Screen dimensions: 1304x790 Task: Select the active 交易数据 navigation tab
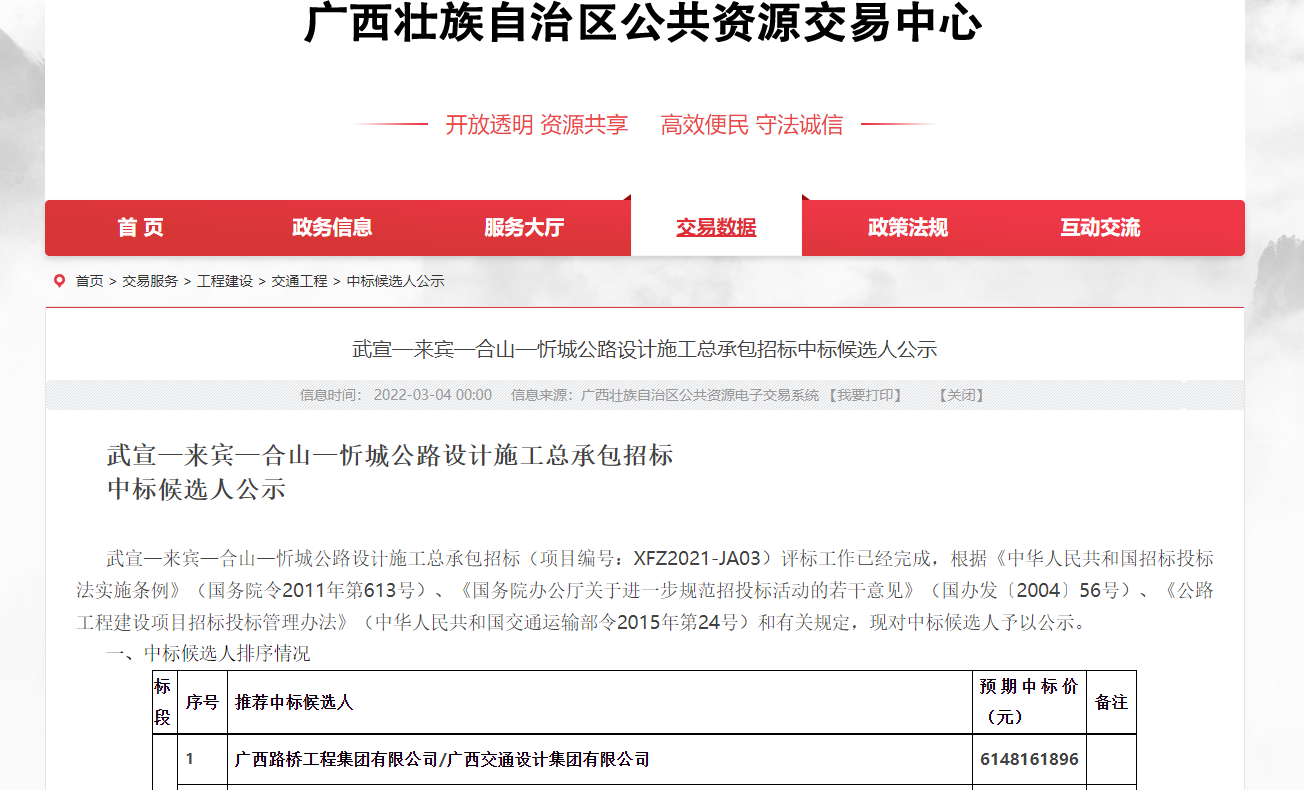point(716,228)
